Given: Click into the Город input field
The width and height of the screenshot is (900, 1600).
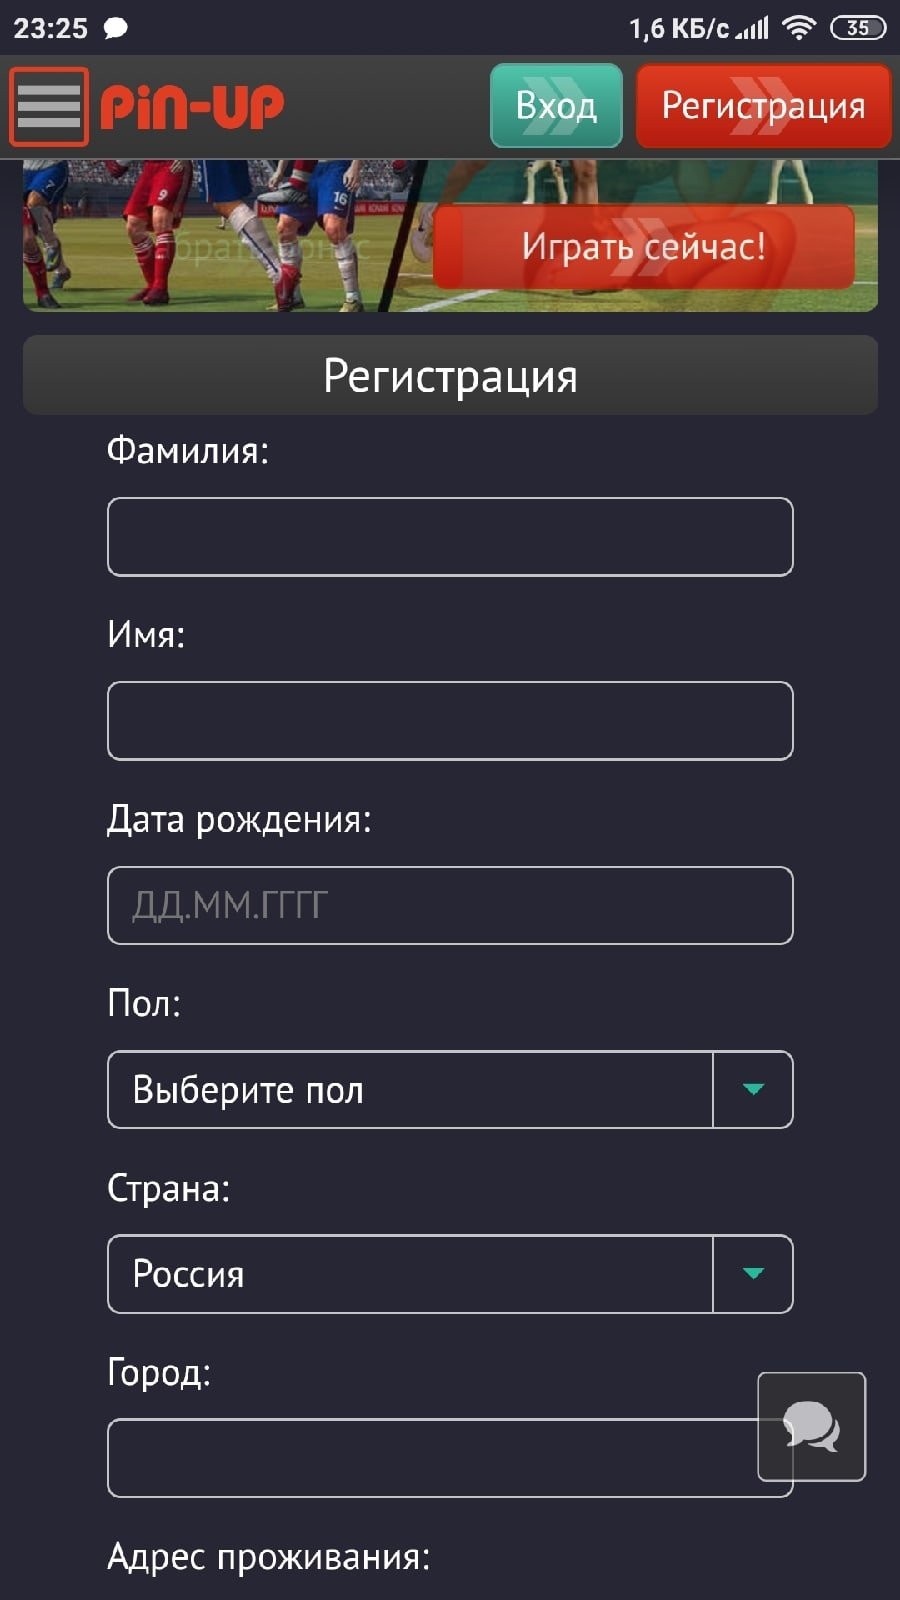Looking at the screenshot, I should pos(430,1458).
